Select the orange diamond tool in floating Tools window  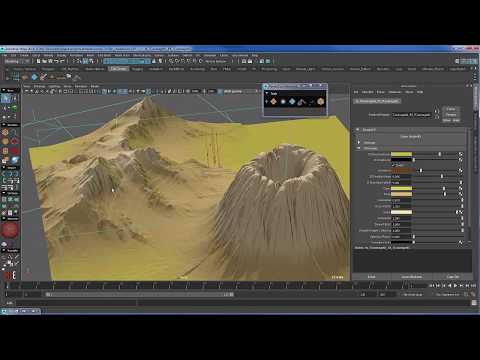click(x=273, y=102)
